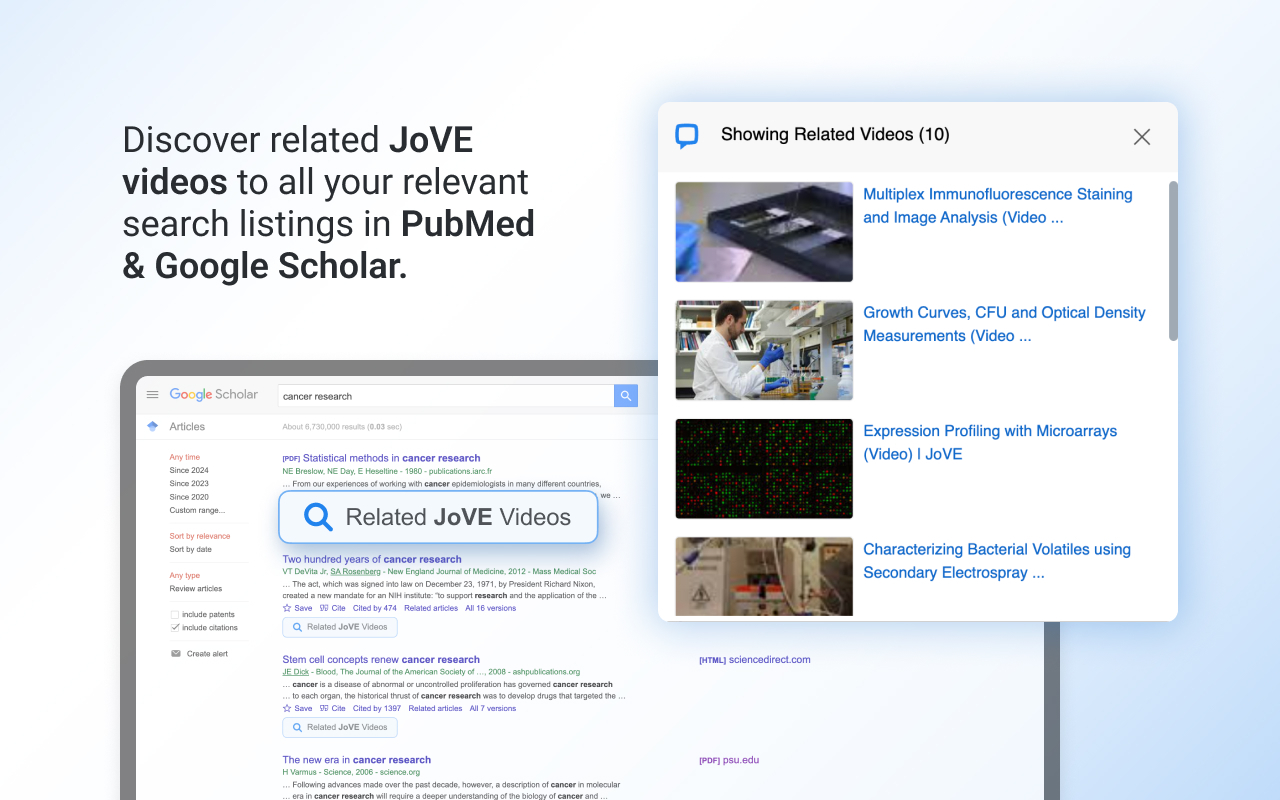Filter results to Since 2023

click(x=189, y=483)
